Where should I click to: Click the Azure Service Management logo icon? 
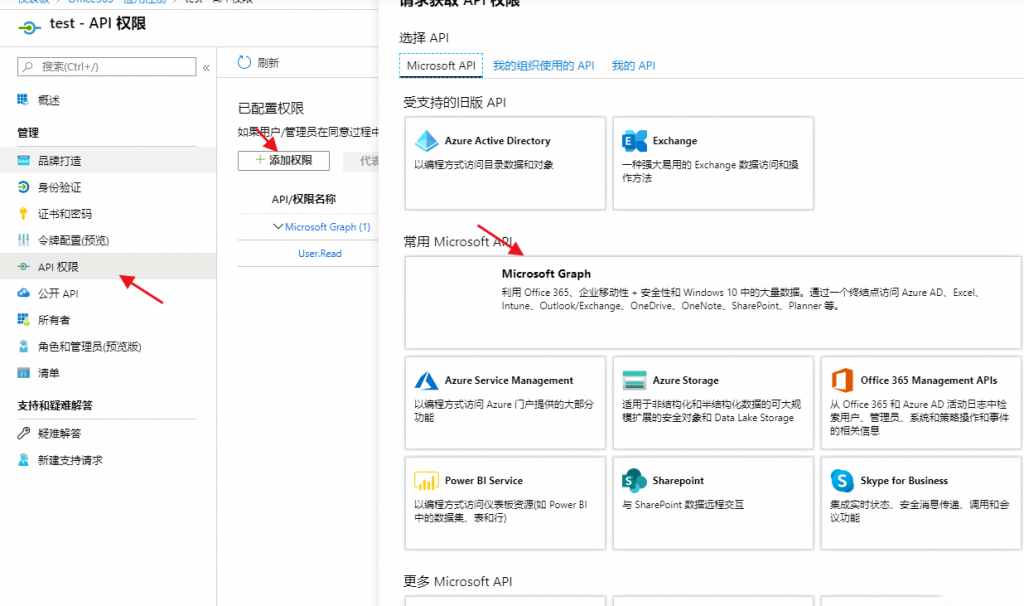coord(426,380)
